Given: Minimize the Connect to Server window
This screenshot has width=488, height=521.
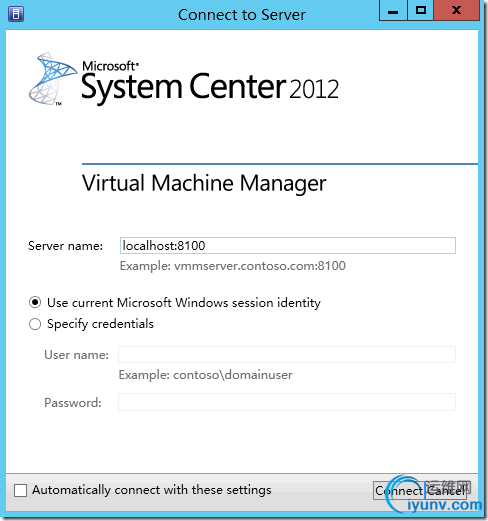Looking at the screenshot, I should pos(393,11).
